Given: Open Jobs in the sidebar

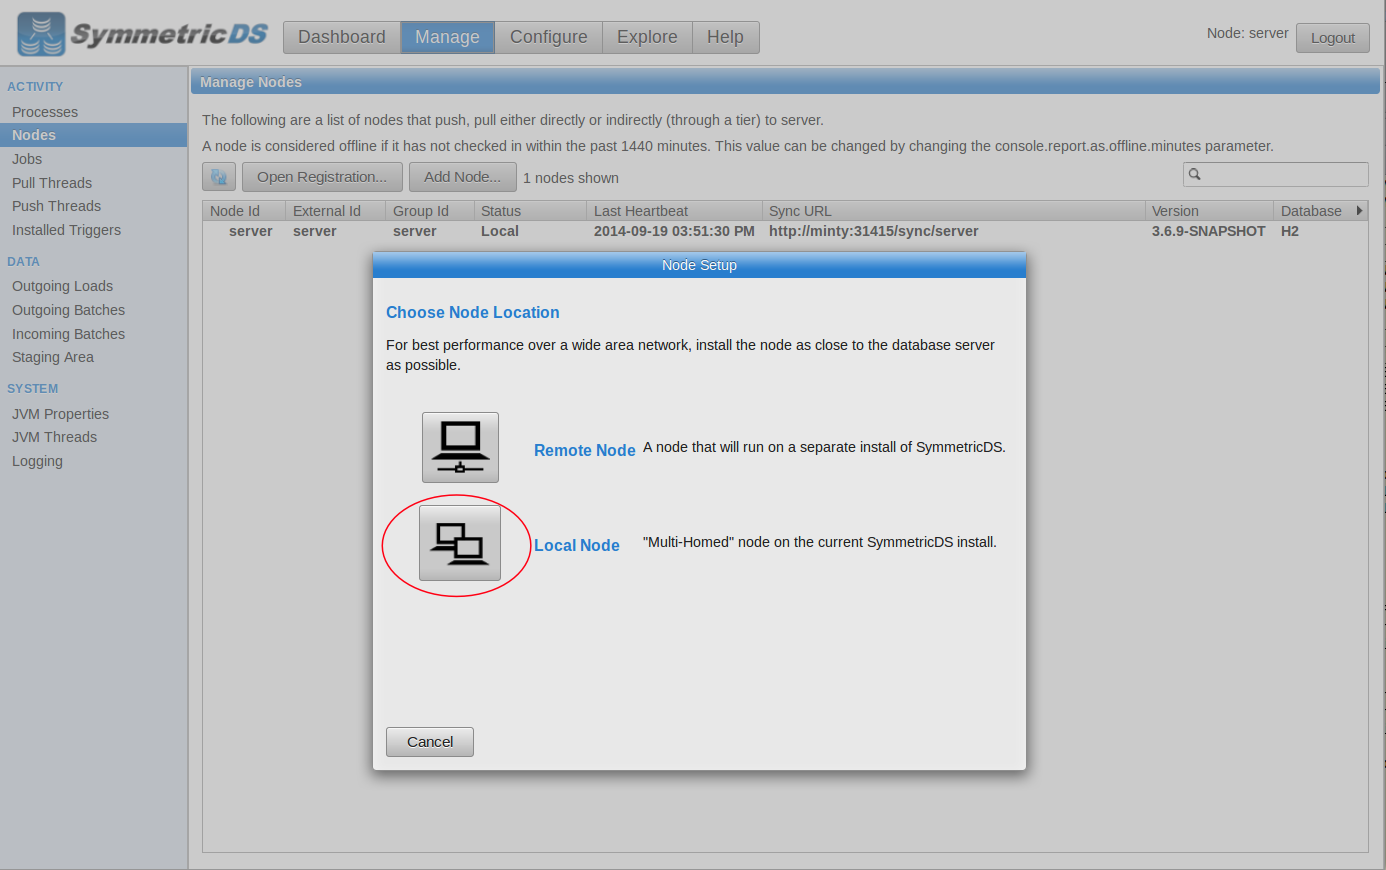Looking at the screenshot, I should point(27,159).
